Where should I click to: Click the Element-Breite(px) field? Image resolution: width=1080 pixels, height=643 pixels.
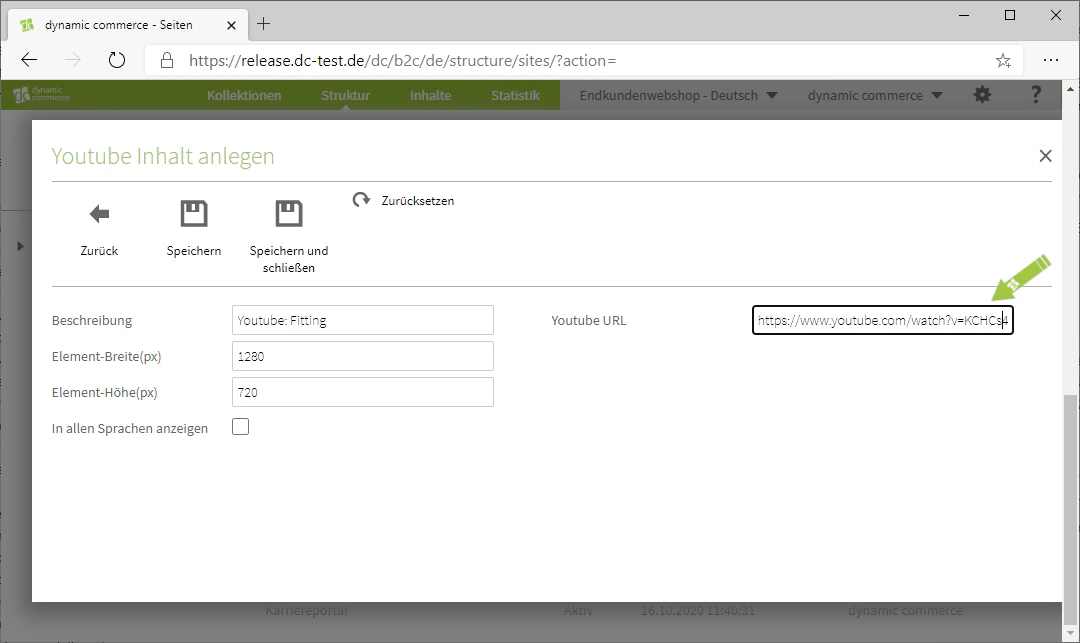(x=362, y=356)
